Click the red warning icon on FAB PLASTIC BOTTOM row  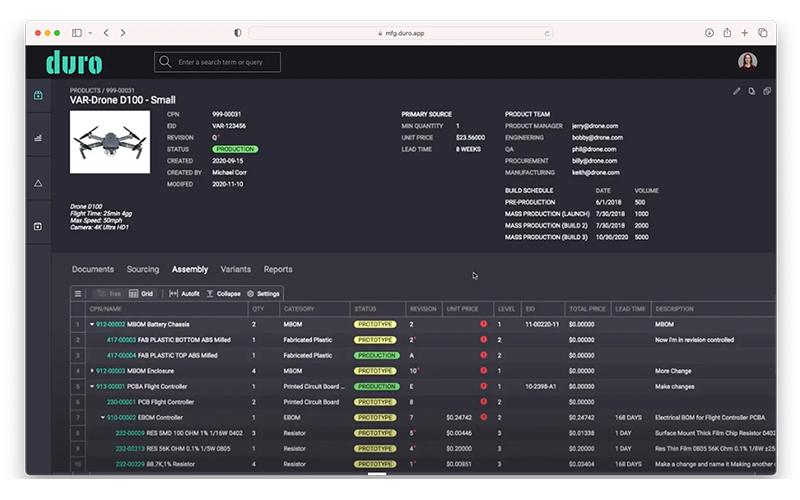click(483, 339)
